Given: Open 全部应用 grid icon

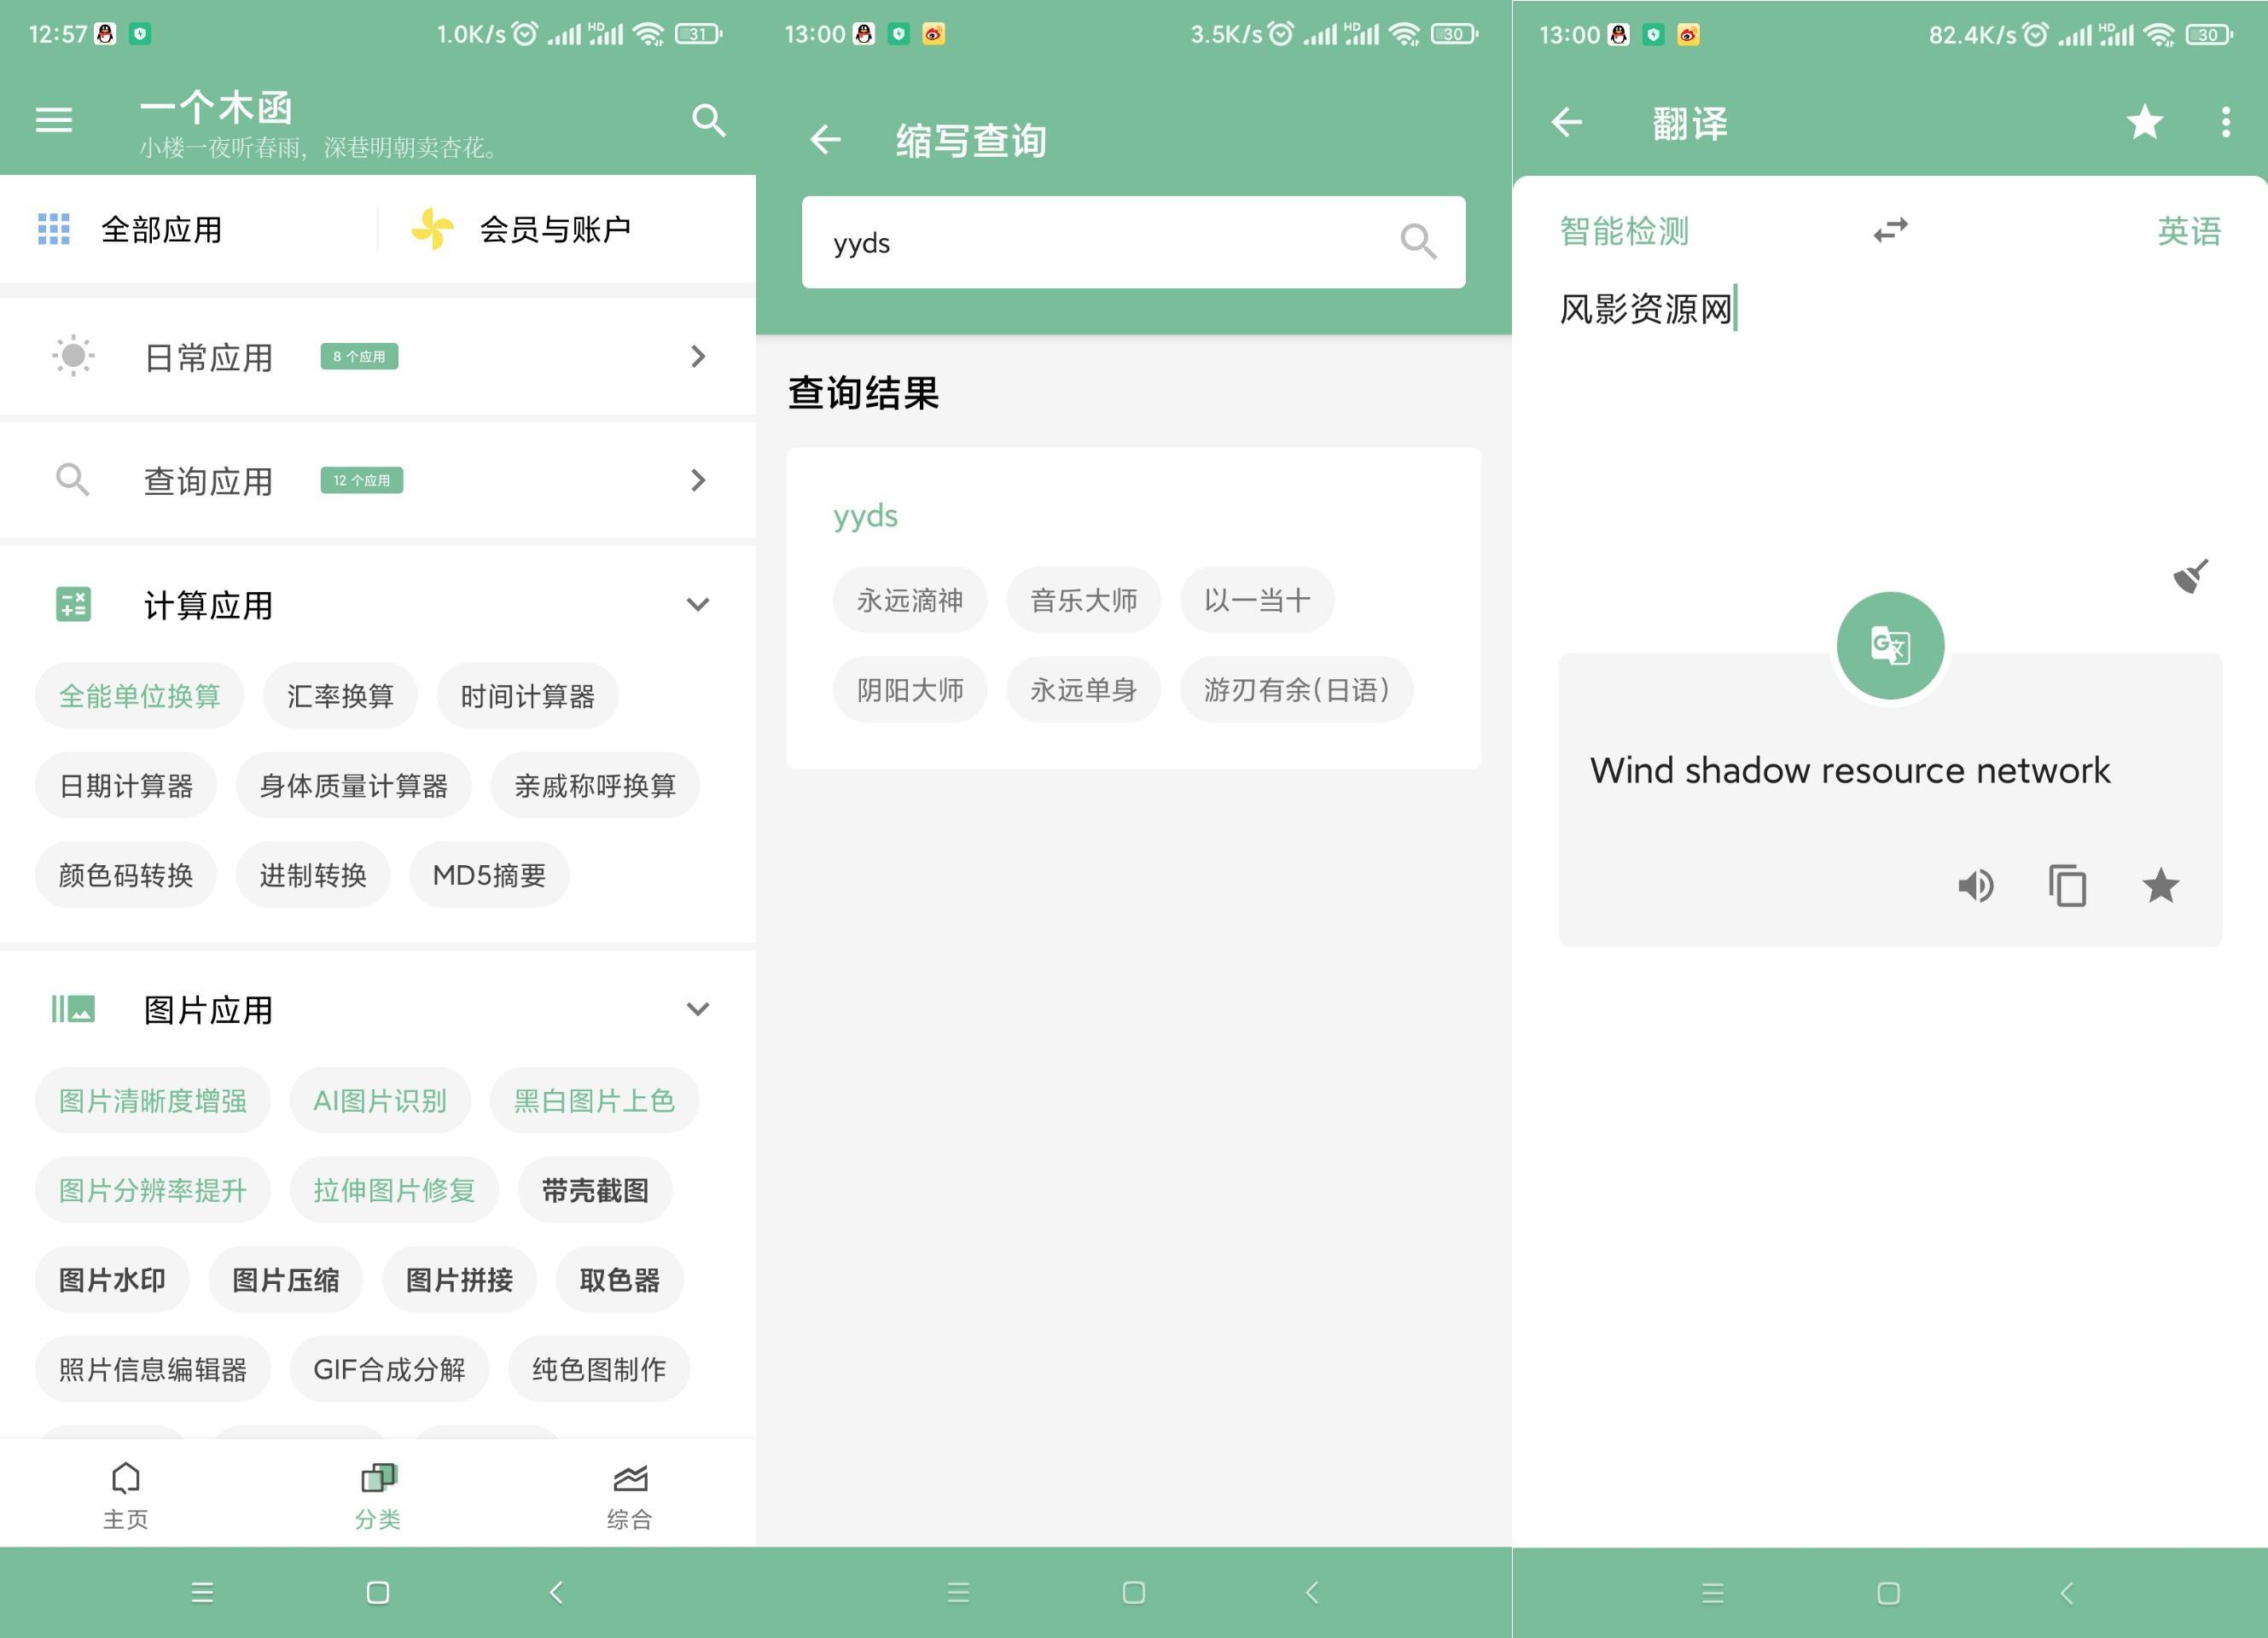Looking at the screenshot, I should (x=54, y=229).
